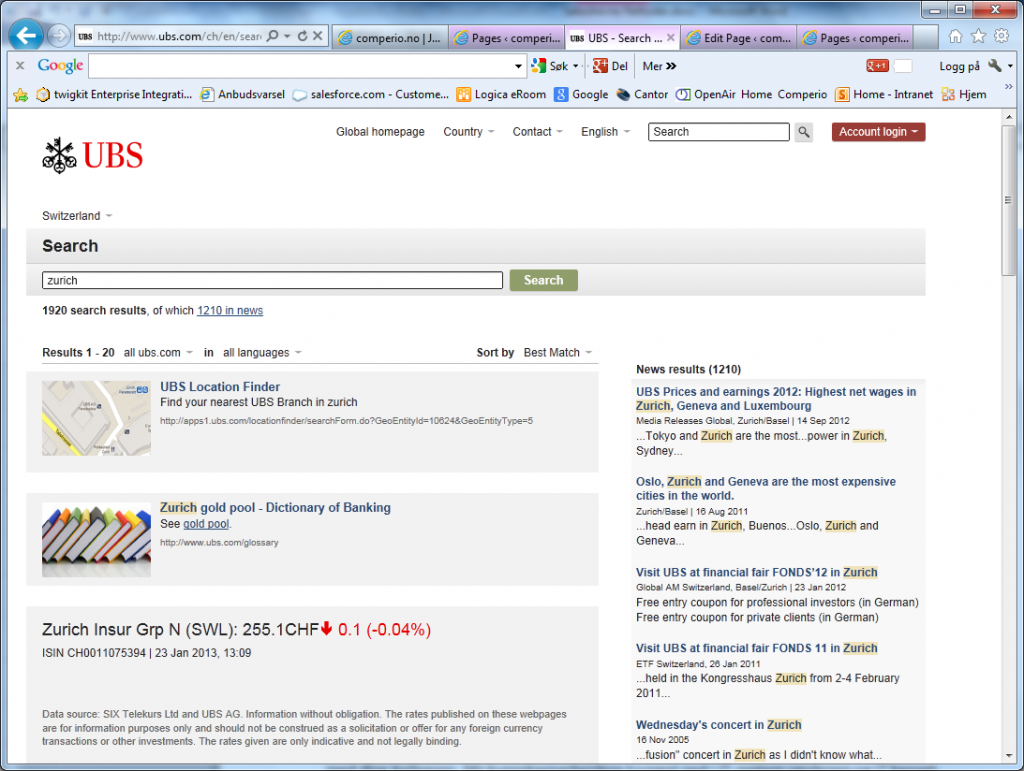This screenshot has height=771, width=1024.
Task: Expand the Switzerland region dropdown
Action: pos(77,216)
